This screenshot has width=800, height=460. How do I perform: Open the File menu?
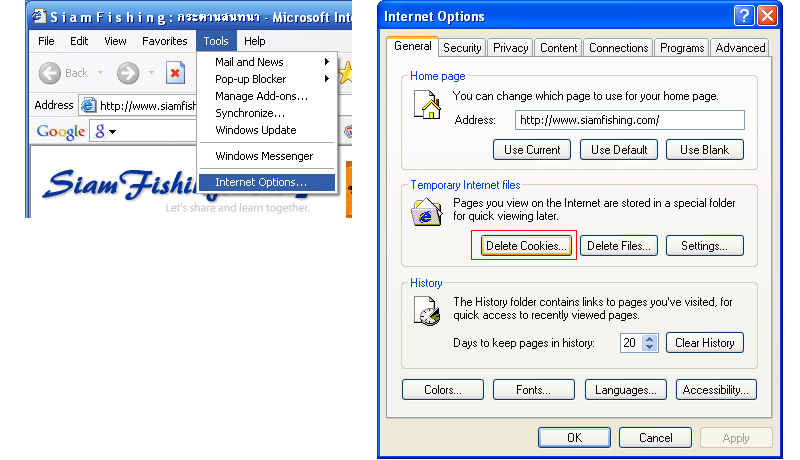pyautogui.click(x=46, y=41)
